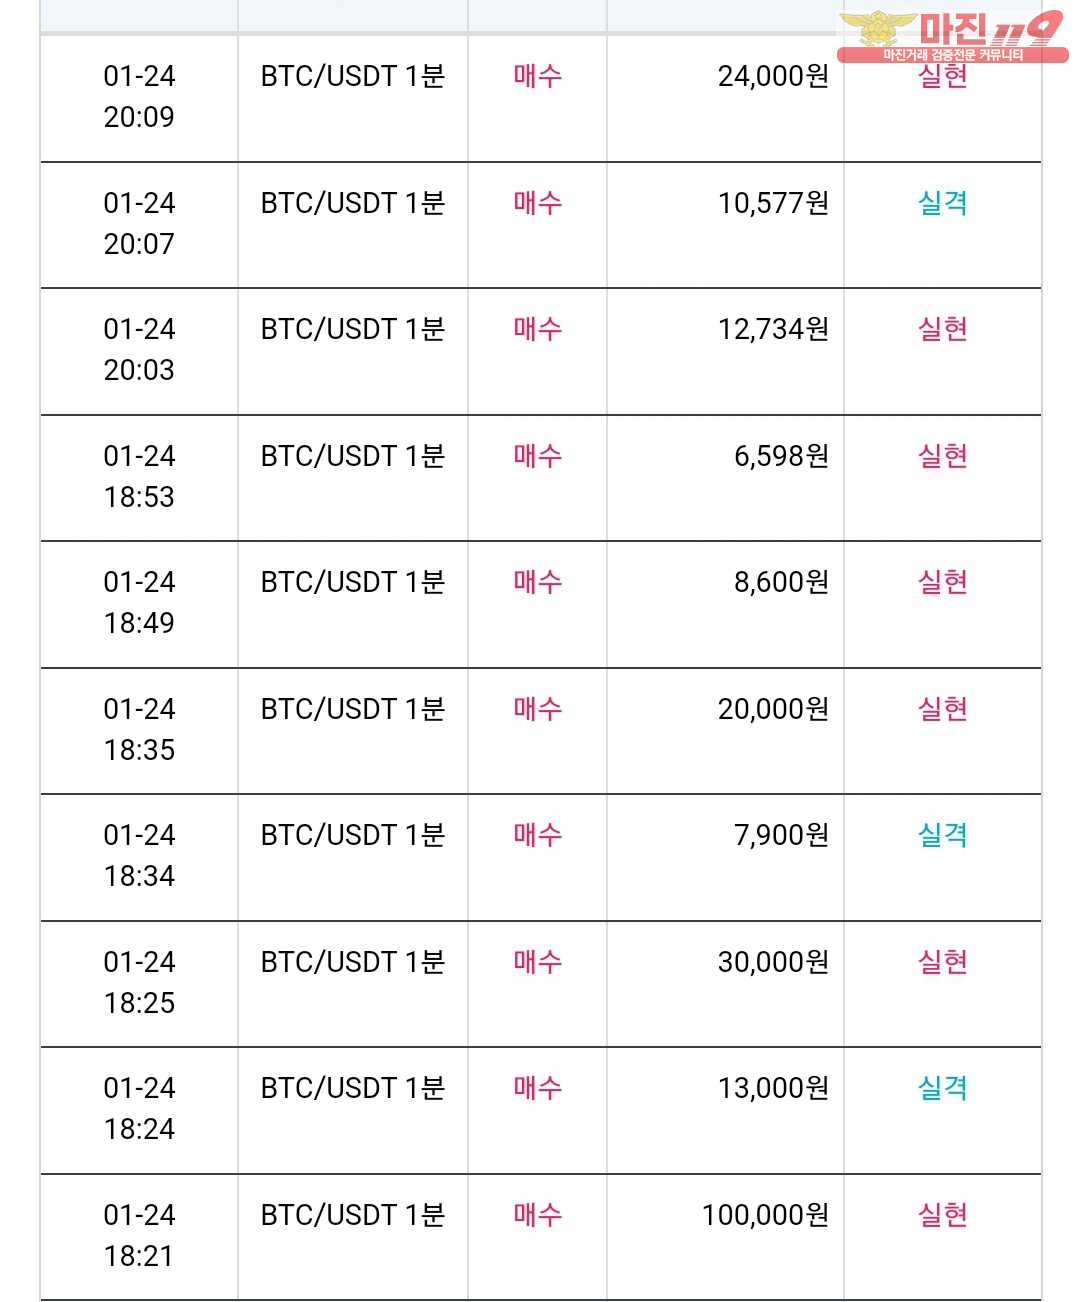Click BTC/USDT 1분 in the 20:03 row

pyautogui.click(x=352, y=329)
